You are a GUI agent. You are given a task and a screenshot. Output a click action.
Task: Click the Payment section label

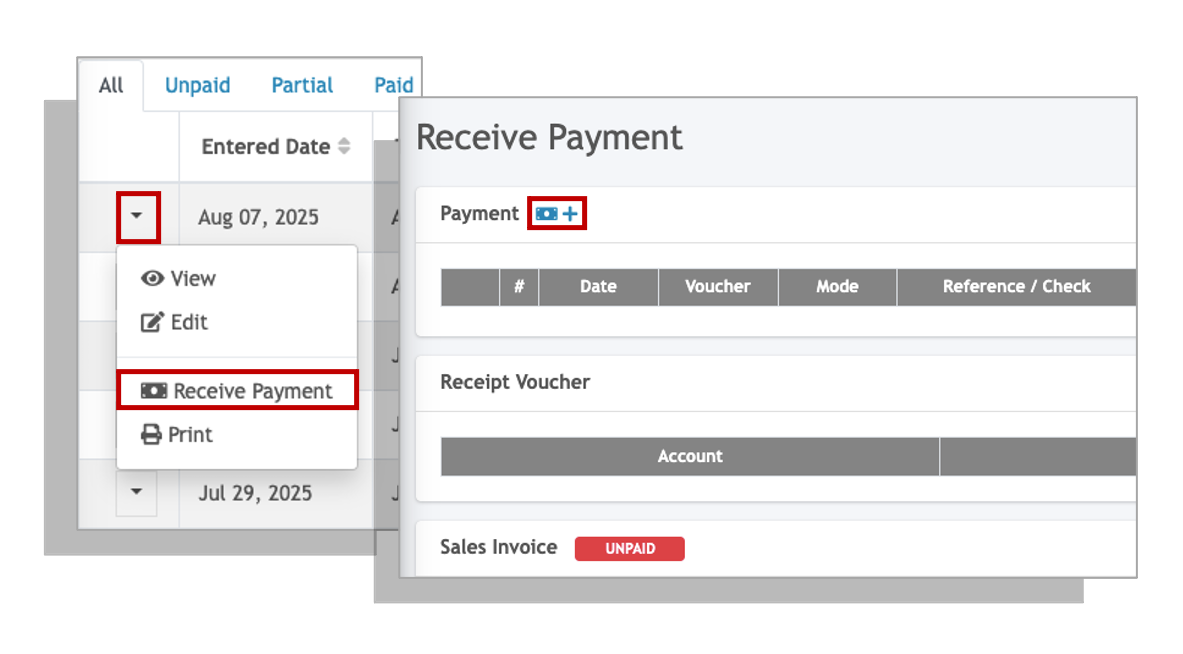pos(480,213)
